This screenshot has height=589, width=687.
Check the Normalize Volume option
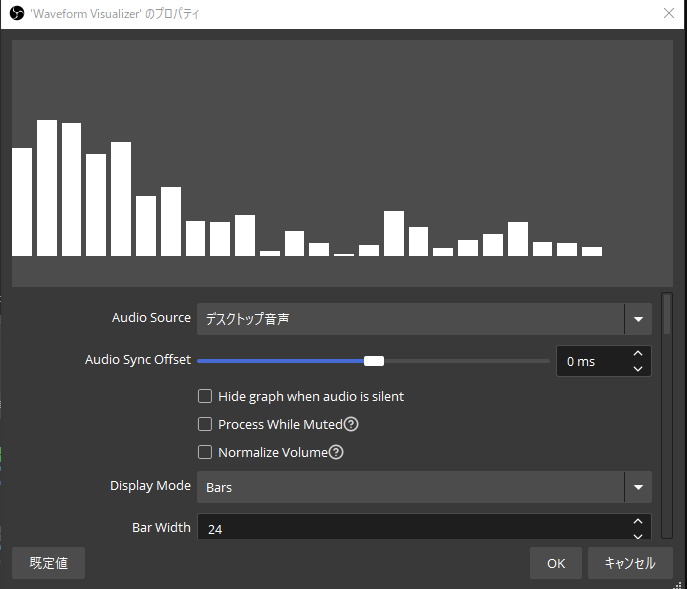(x=205, y=452)
